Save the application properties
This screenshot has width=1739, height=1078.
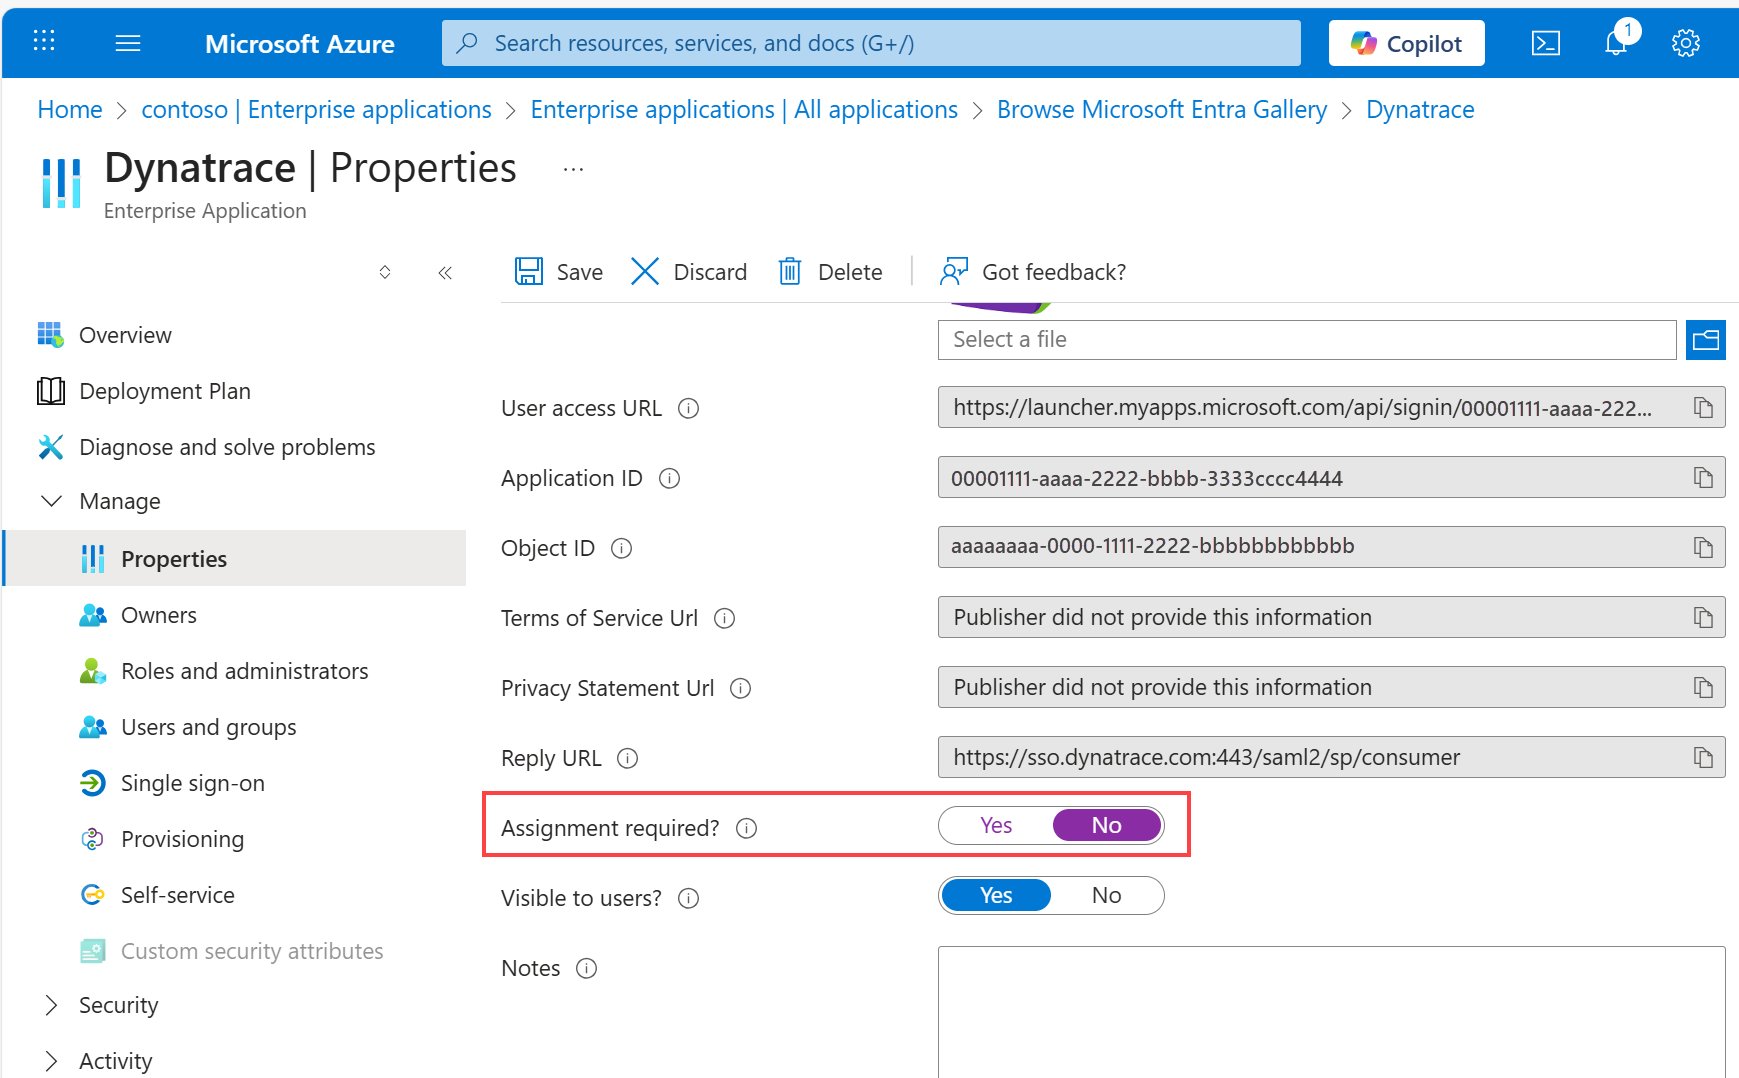click(x=558, y=272)
